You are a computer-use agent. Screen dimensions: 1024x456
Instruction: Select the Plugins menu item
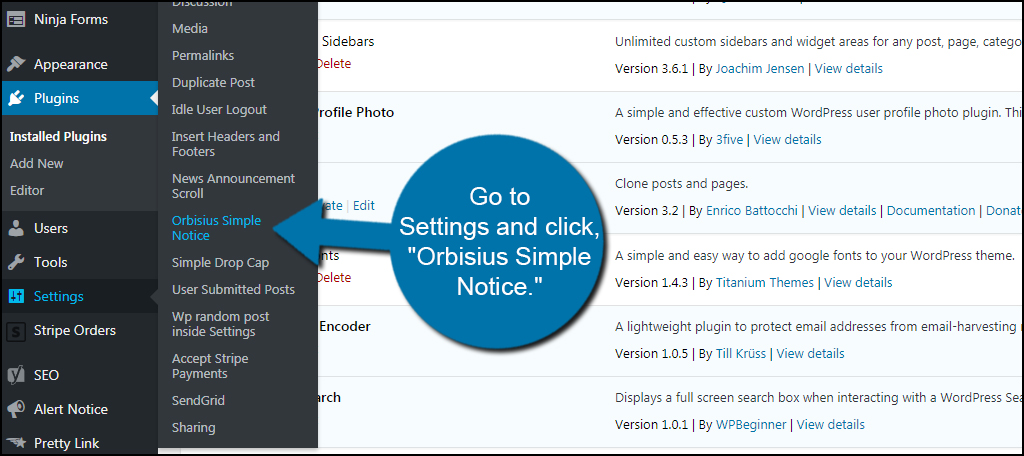pos(56,99)
